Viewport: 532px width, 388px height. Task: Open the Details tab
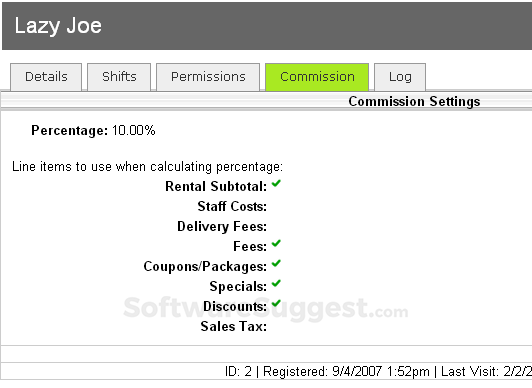coord(46,77)
